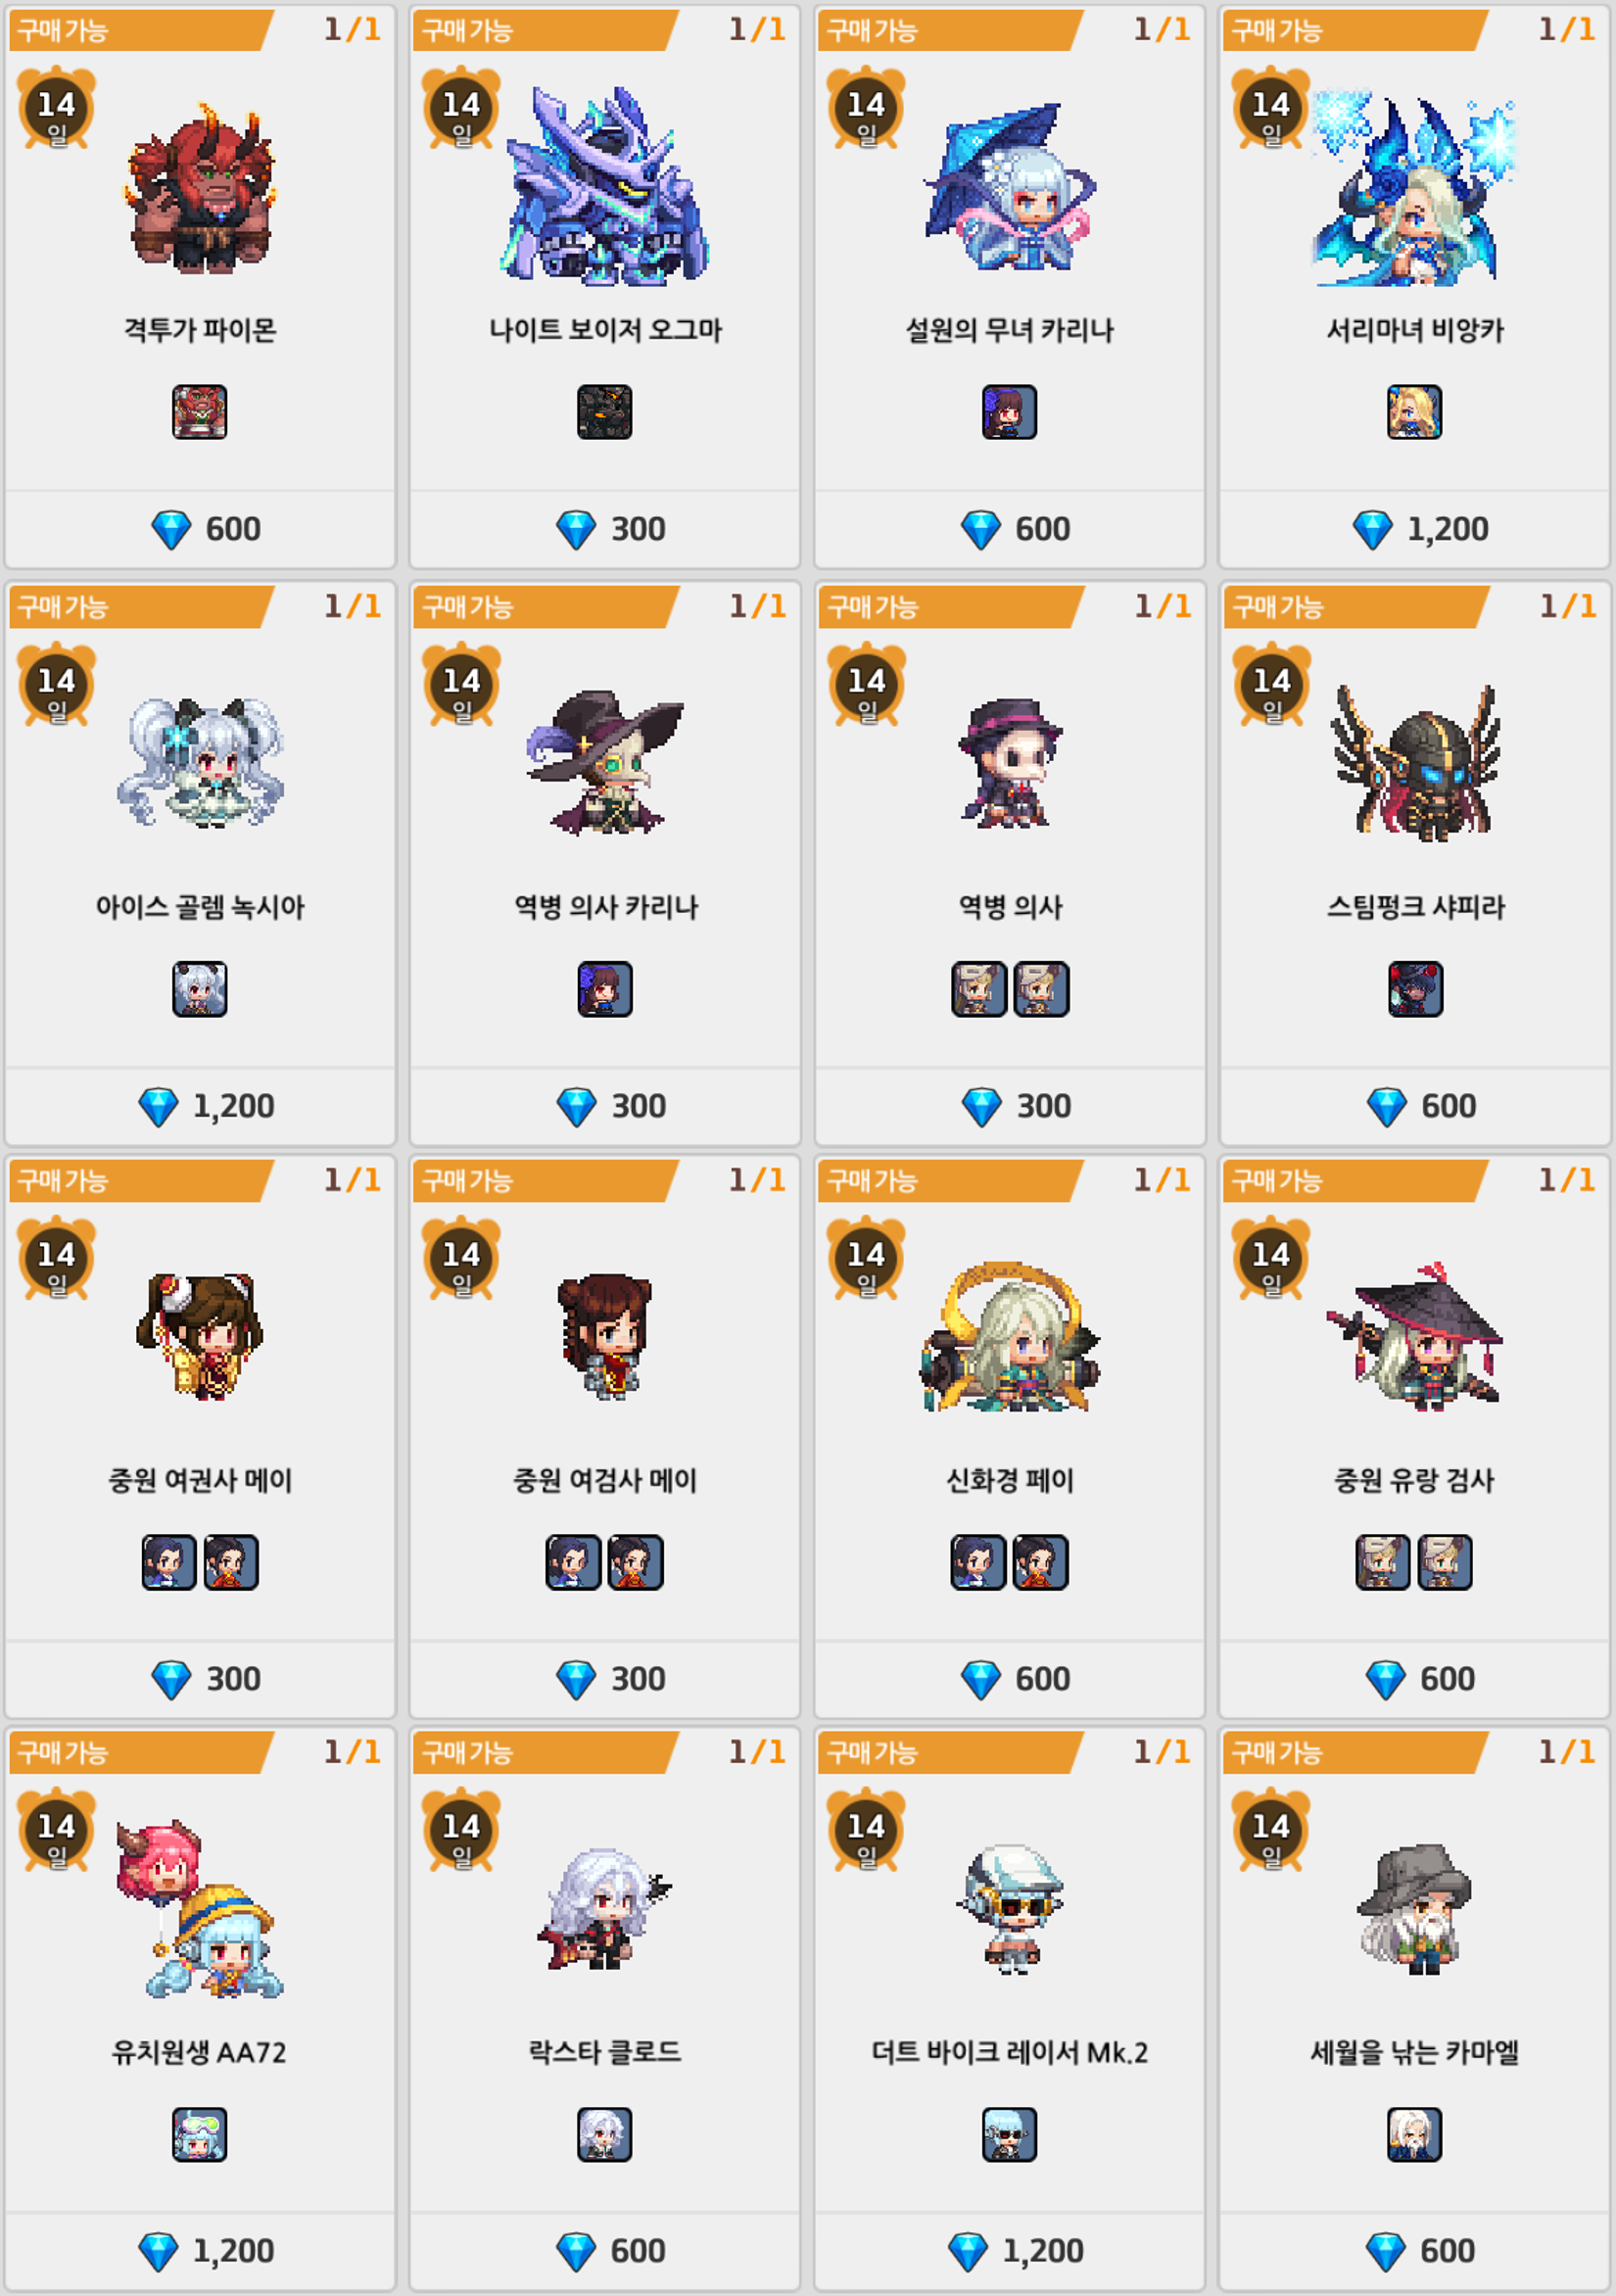The width and height of the screenshot is (1616, 2296).
Task: Click the hero portrait icon under 설원의 무녀 카리나
Action: pos(1009,412)
